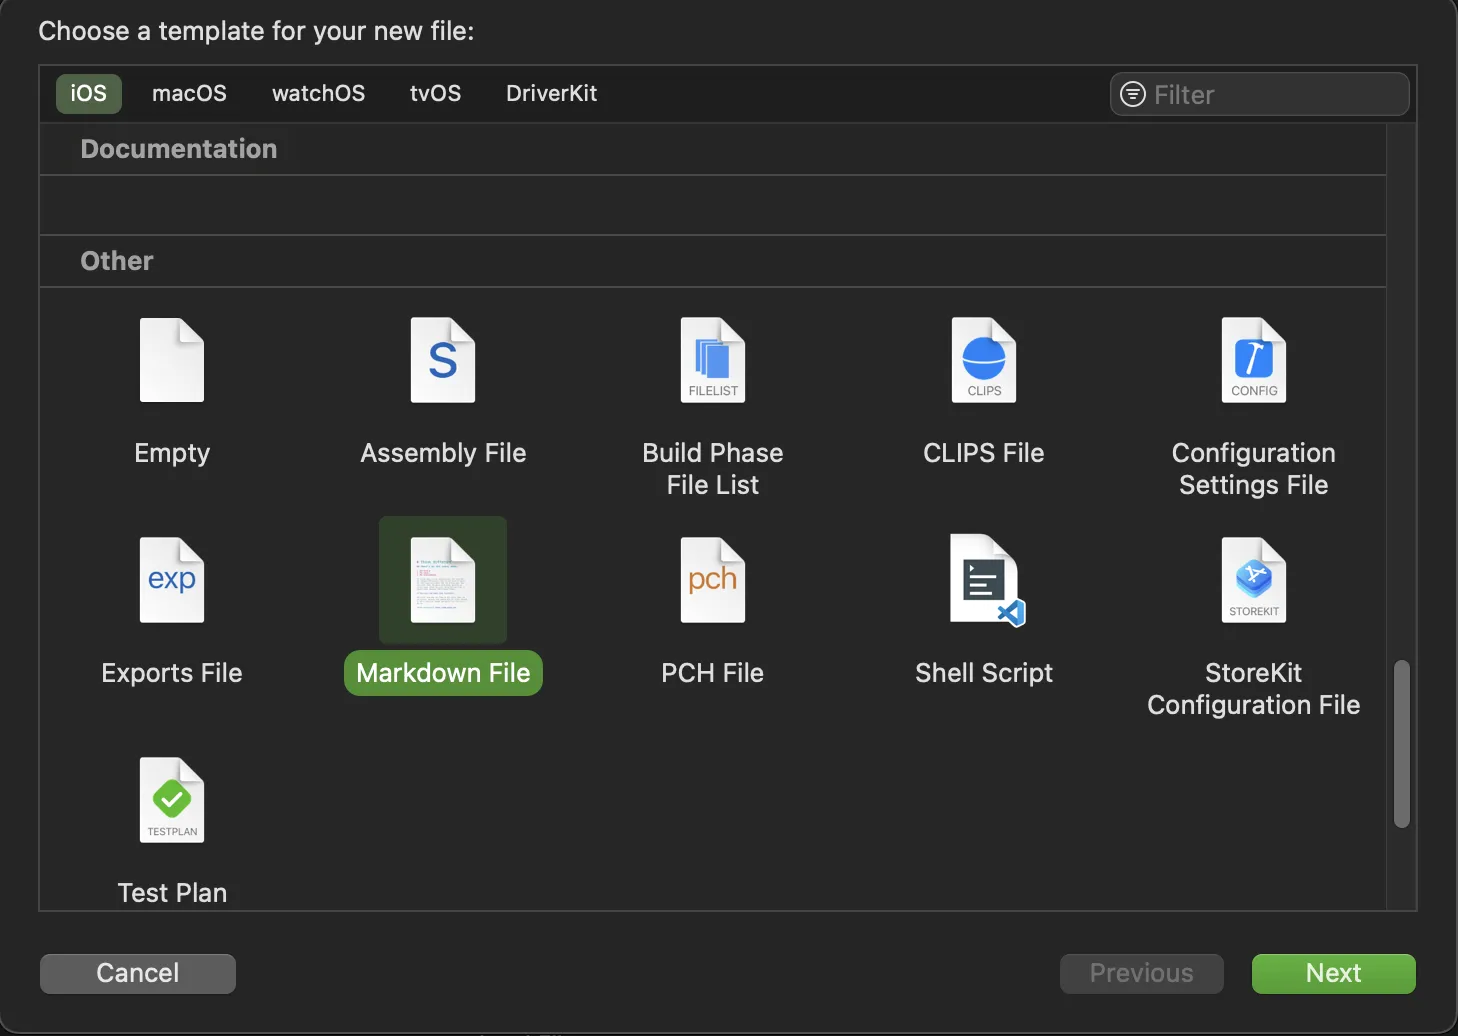
Task: Select the Build Phase File List icon
Action: [x=713, y=361]
